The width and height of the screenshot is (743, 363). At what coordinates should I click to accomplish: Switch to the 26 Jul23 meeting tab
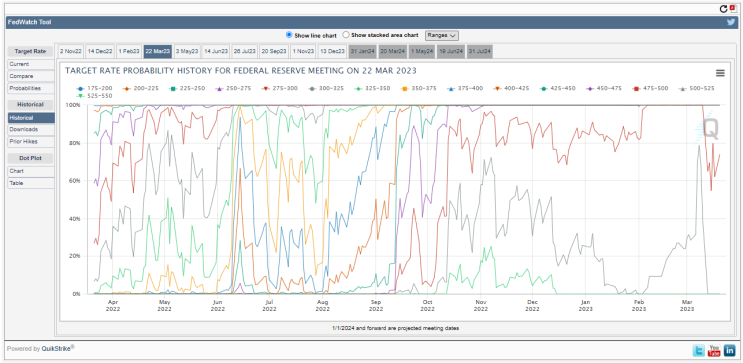point(245,51)
